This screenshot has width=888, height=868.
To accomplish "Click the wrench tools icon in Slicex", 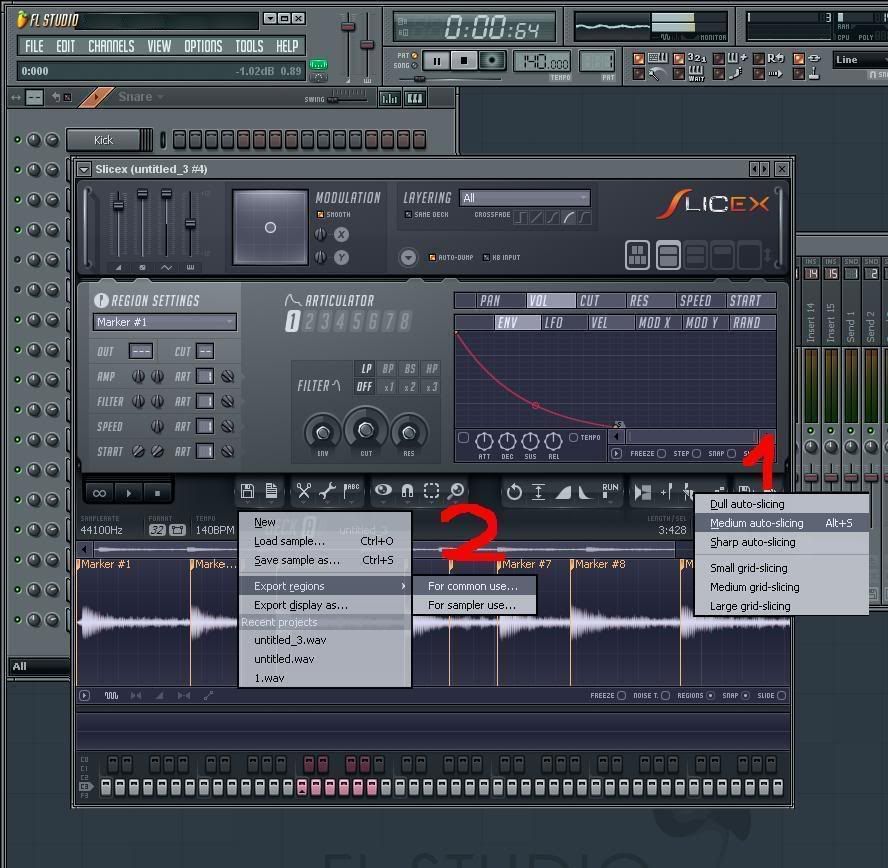I will [x=327, y=491].
